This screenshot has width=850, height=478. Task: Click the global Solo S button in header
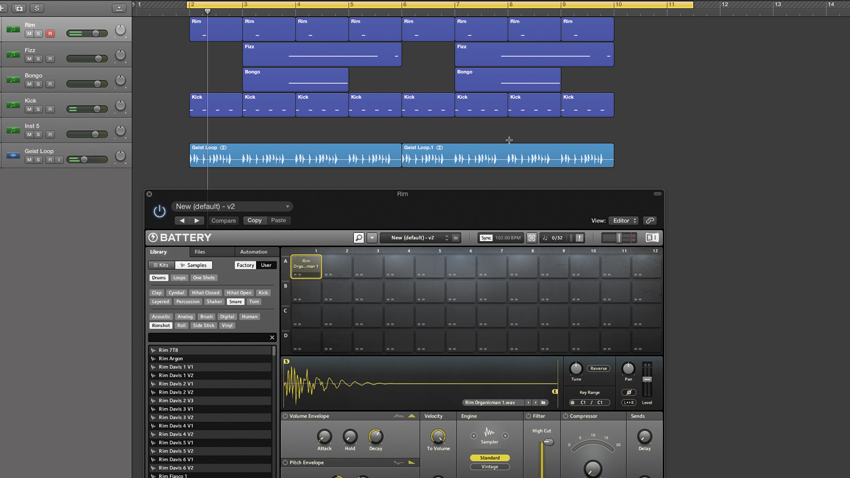[37, 8]
